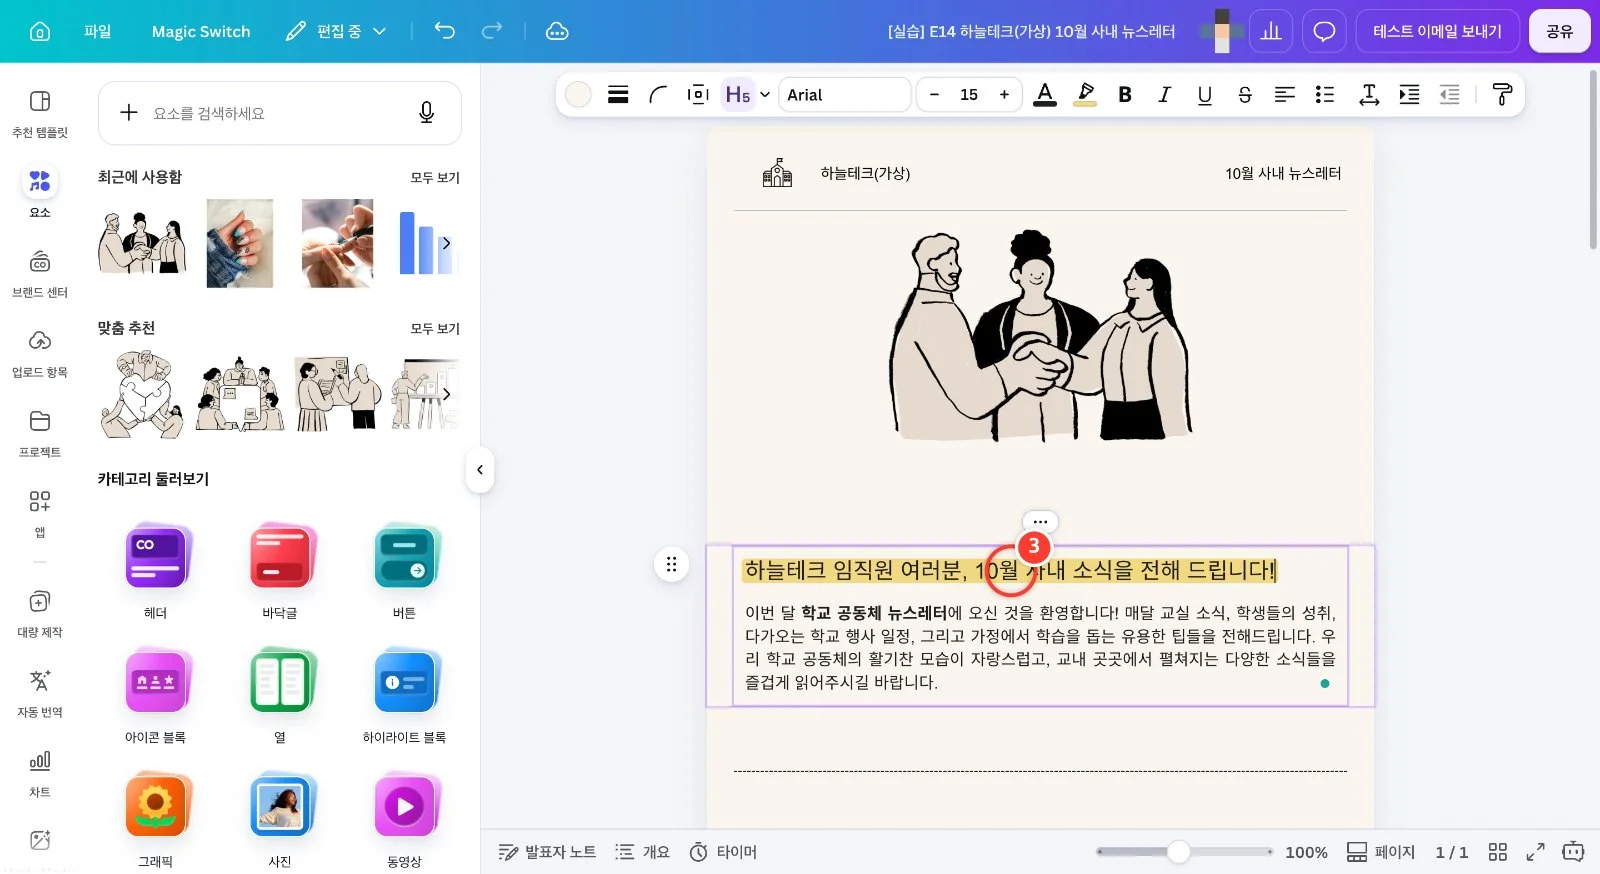Click the redo arrow
This screenshot has height=874, width=1600.
492,31
